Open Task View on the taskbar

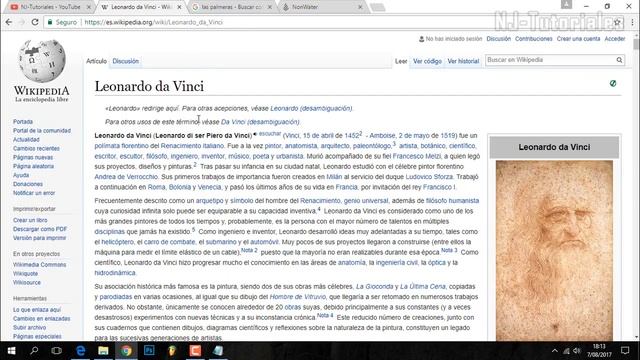tap(57, 351)
